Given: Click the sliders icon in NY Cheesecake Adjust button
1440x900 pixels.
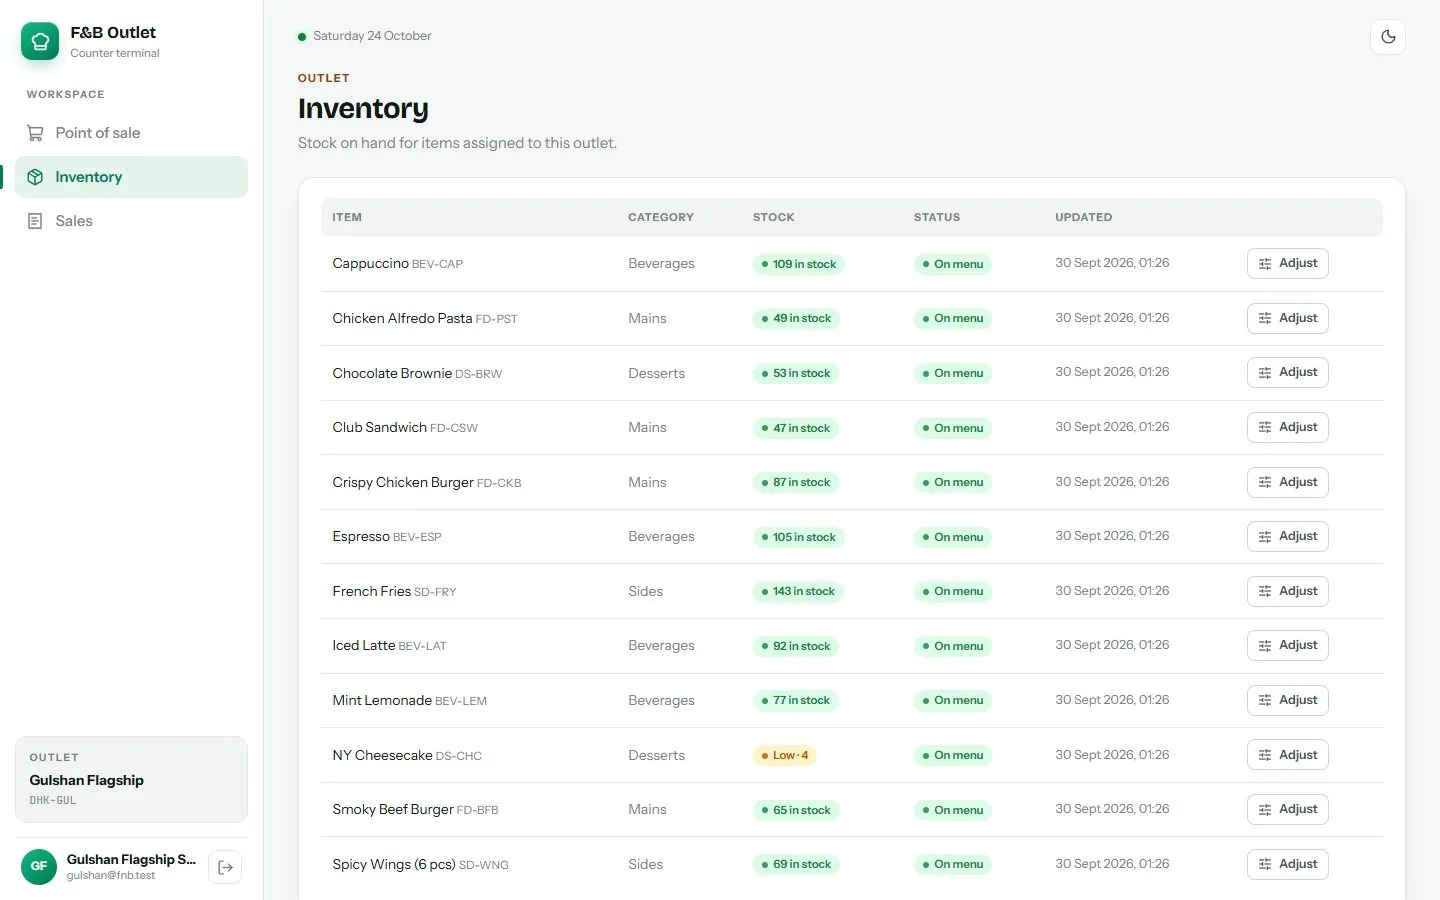Looking at the screenshot, I should point(1265,756).
